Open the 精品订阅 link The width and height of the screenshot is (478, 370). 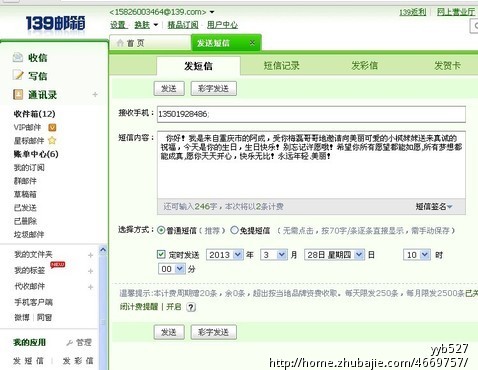(183, 25)
